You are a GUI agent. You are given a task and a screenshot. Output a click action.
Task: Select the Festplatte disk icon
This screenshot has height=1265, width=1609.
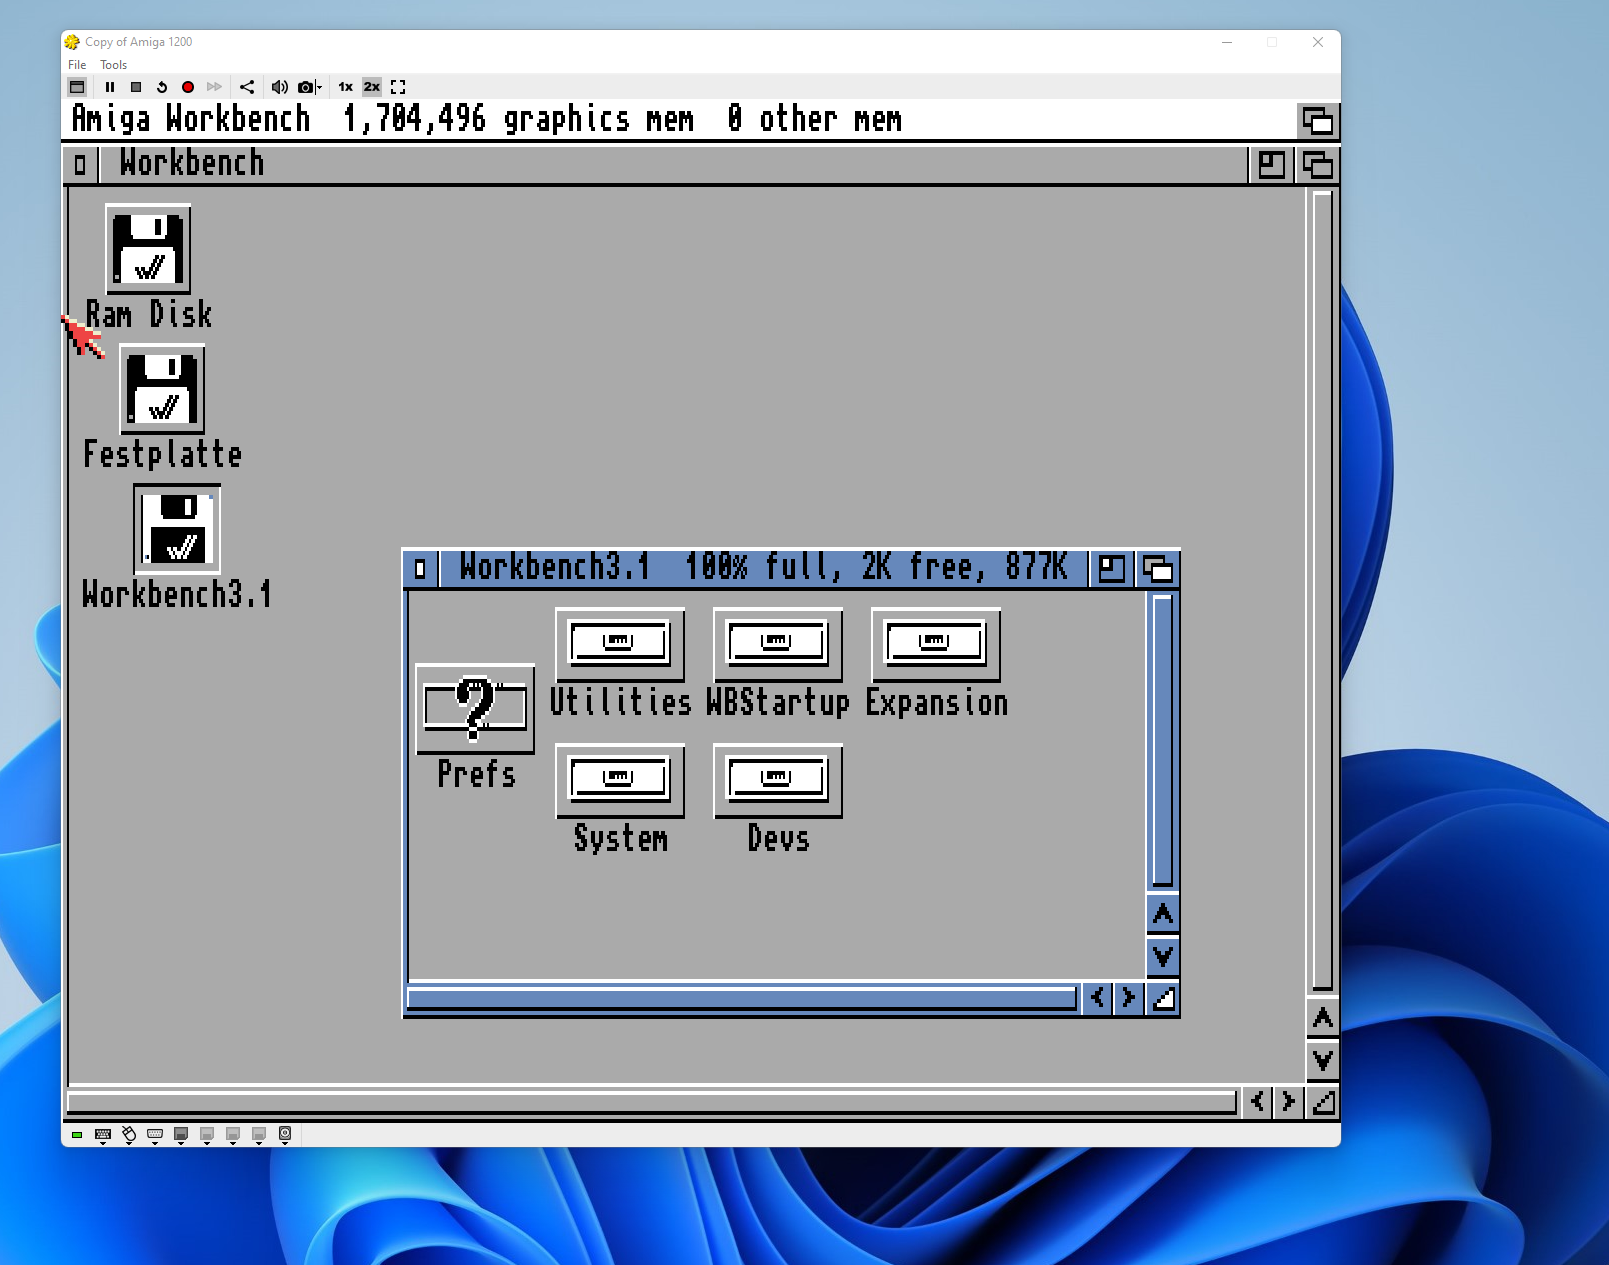pos(162,389)
